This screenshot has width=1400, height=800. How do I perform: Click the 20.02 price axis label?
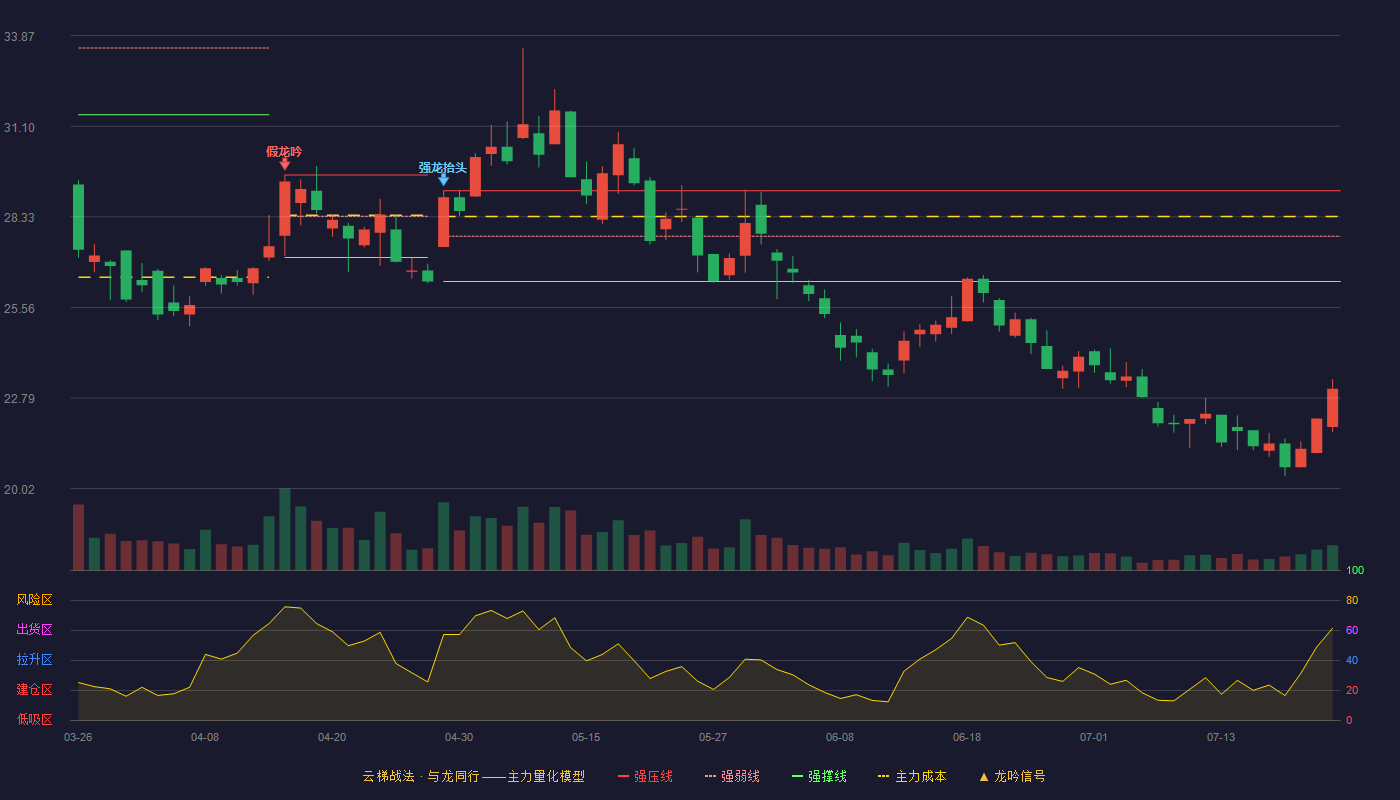[19, 489]
